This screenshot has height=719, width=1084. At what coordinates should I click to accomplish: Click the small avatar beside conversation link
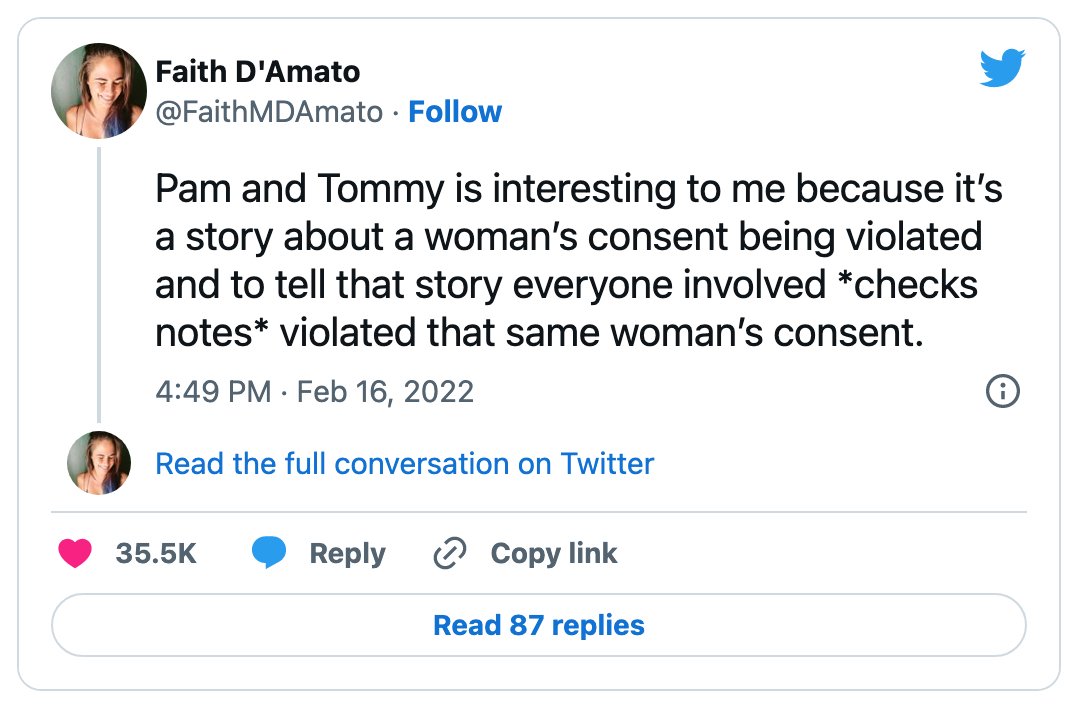coord(99,463)
